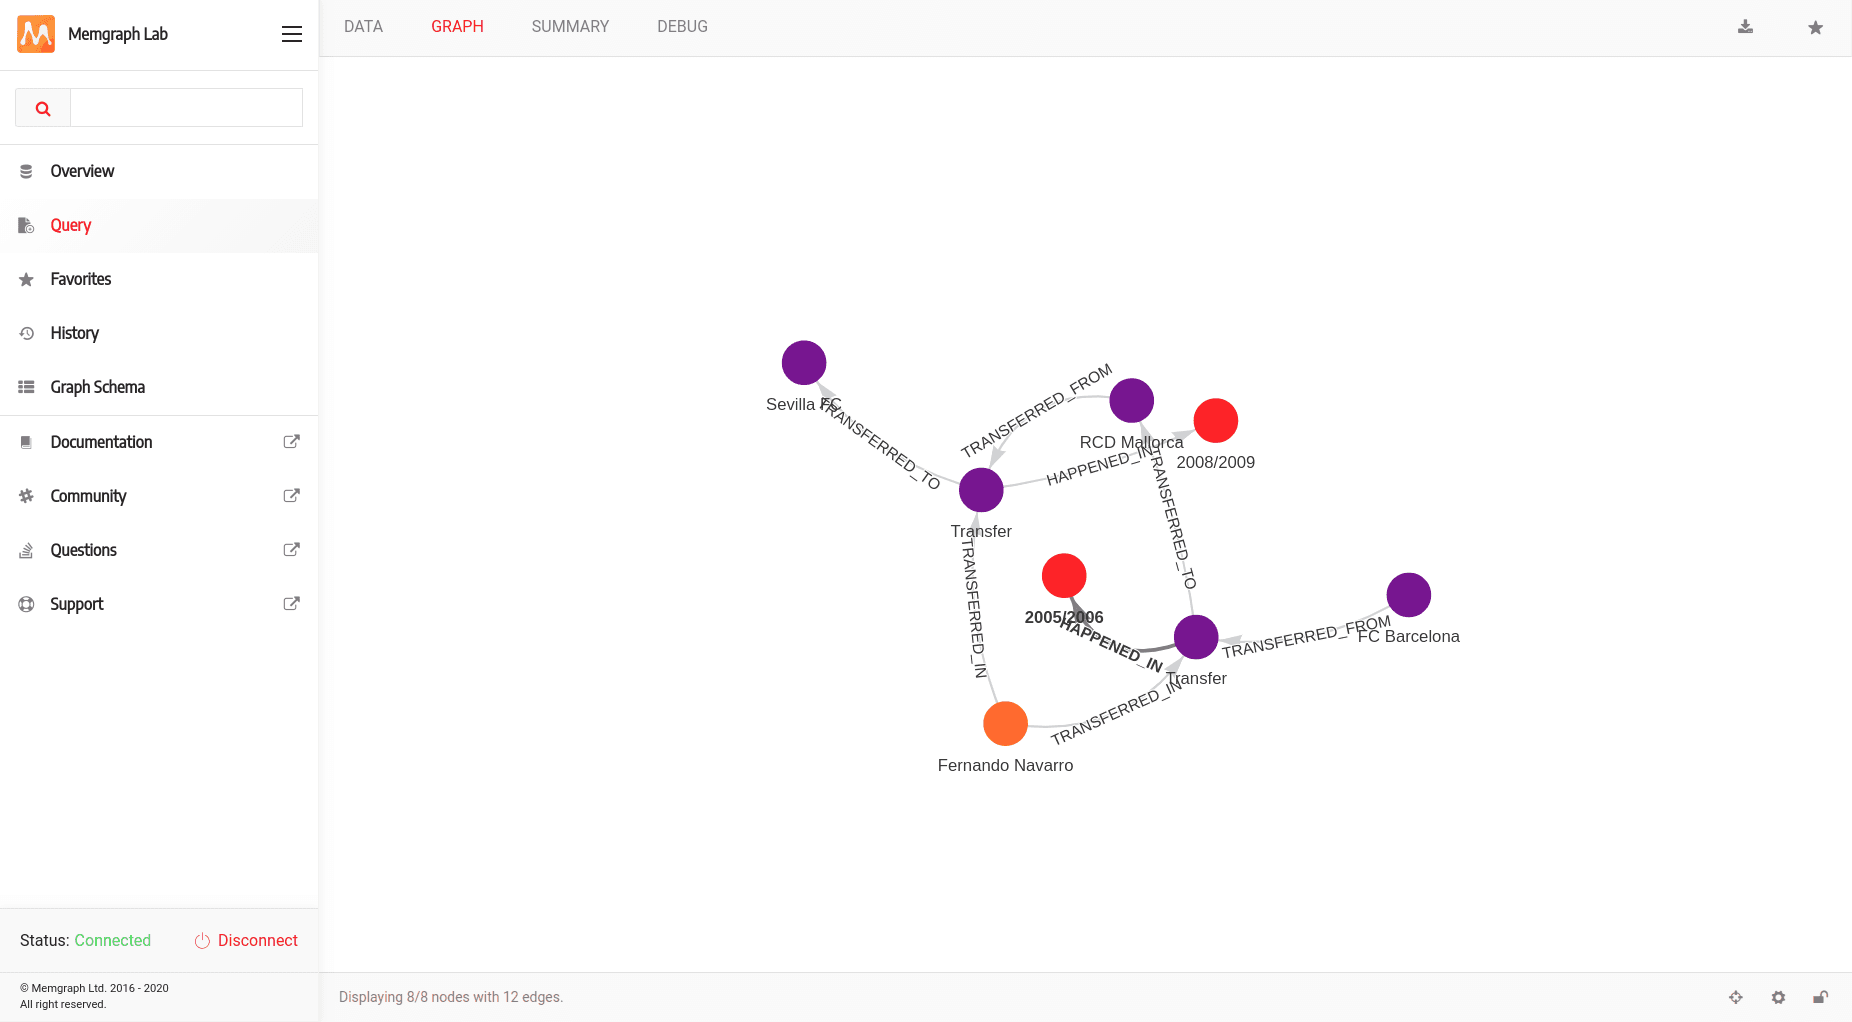1852x1022 pixels.
Task: Click the Graph Schema list icon
Action: [27, 388]
